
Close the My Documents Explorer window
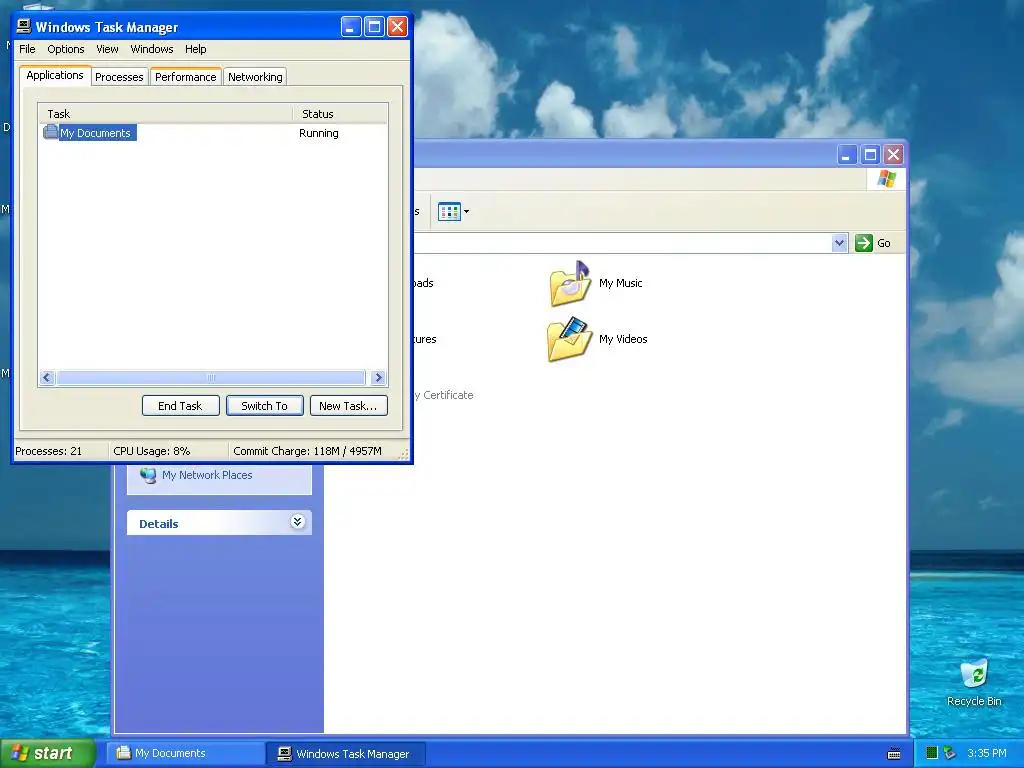894,155
